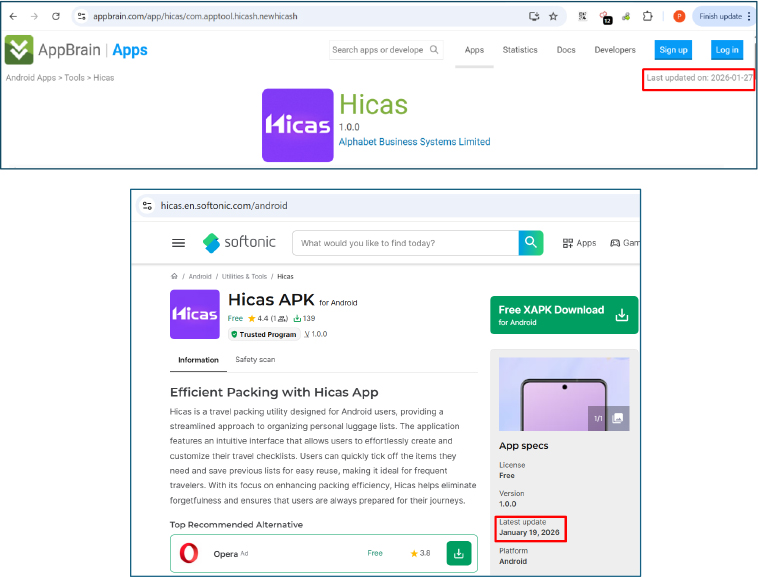The height and width of the screenshot is (577, 758).
Task: Click the Sign up button
Action: coord(673,50)
